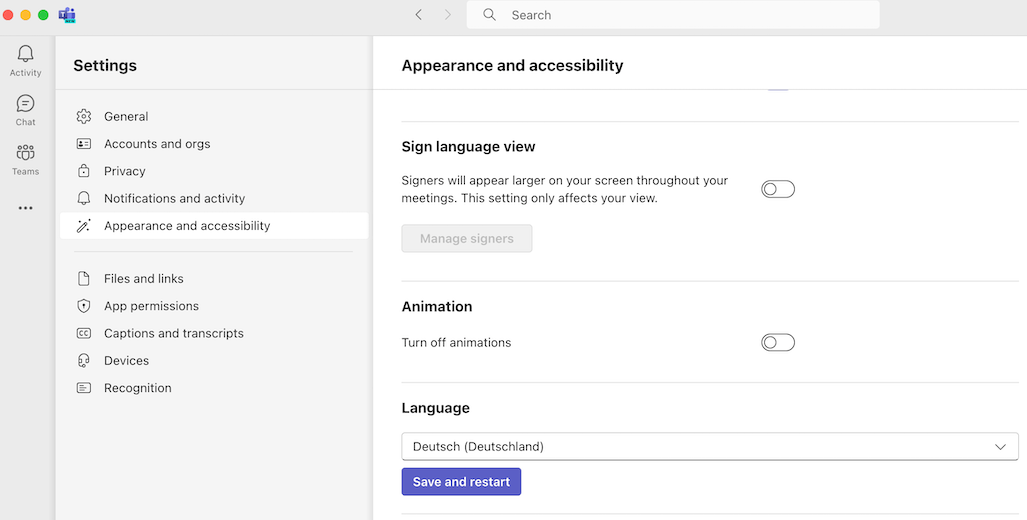This screenshot has height=520, width=1027.
Task: Enable the Sign language view toggle
Action: [x=777, y=189]
